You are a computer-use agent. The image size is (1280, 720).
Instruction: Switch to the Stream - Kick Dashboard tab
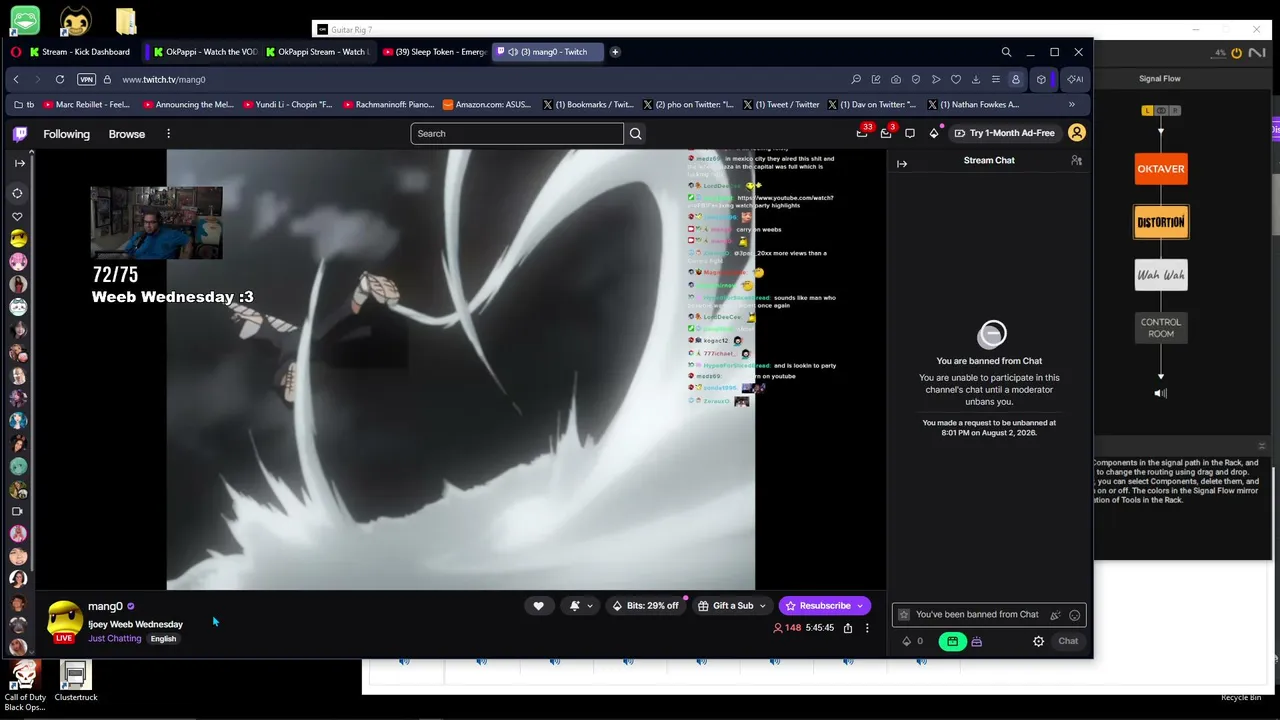click(x=81, y=52)
